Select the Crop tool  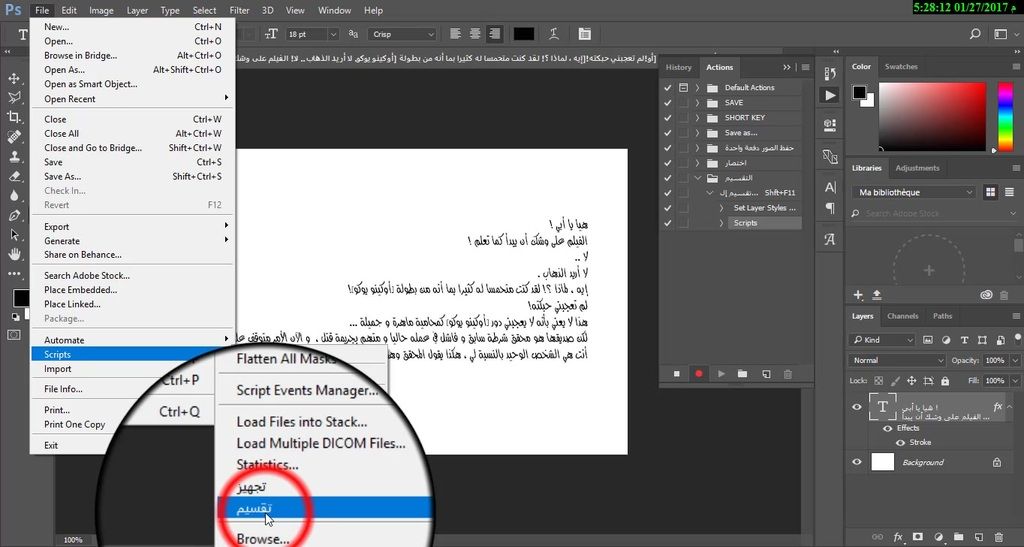(x=14, y=117)
